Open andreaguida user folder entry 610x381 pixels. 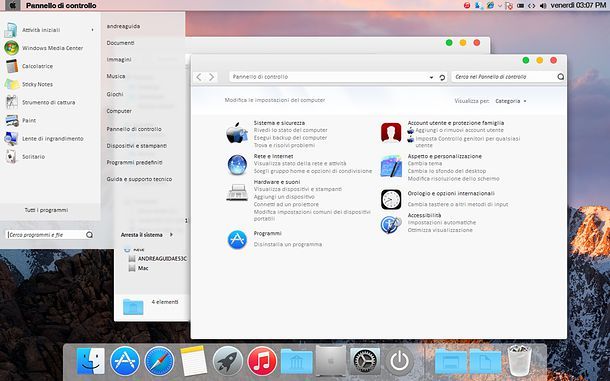(123, 26)
